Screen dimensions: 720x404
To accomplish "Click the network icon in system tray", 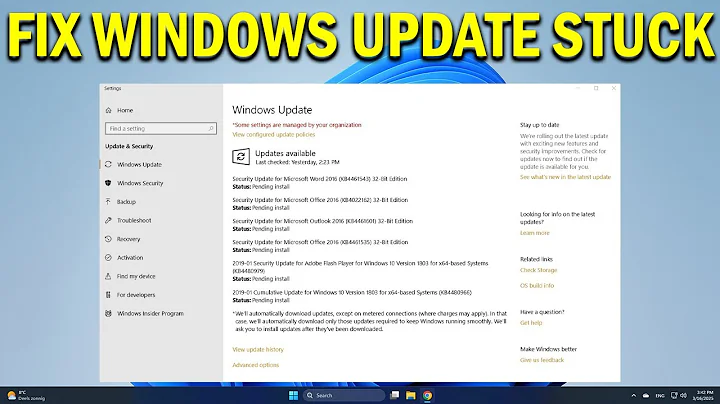I will pyautogui.click(x=674, y=395).
